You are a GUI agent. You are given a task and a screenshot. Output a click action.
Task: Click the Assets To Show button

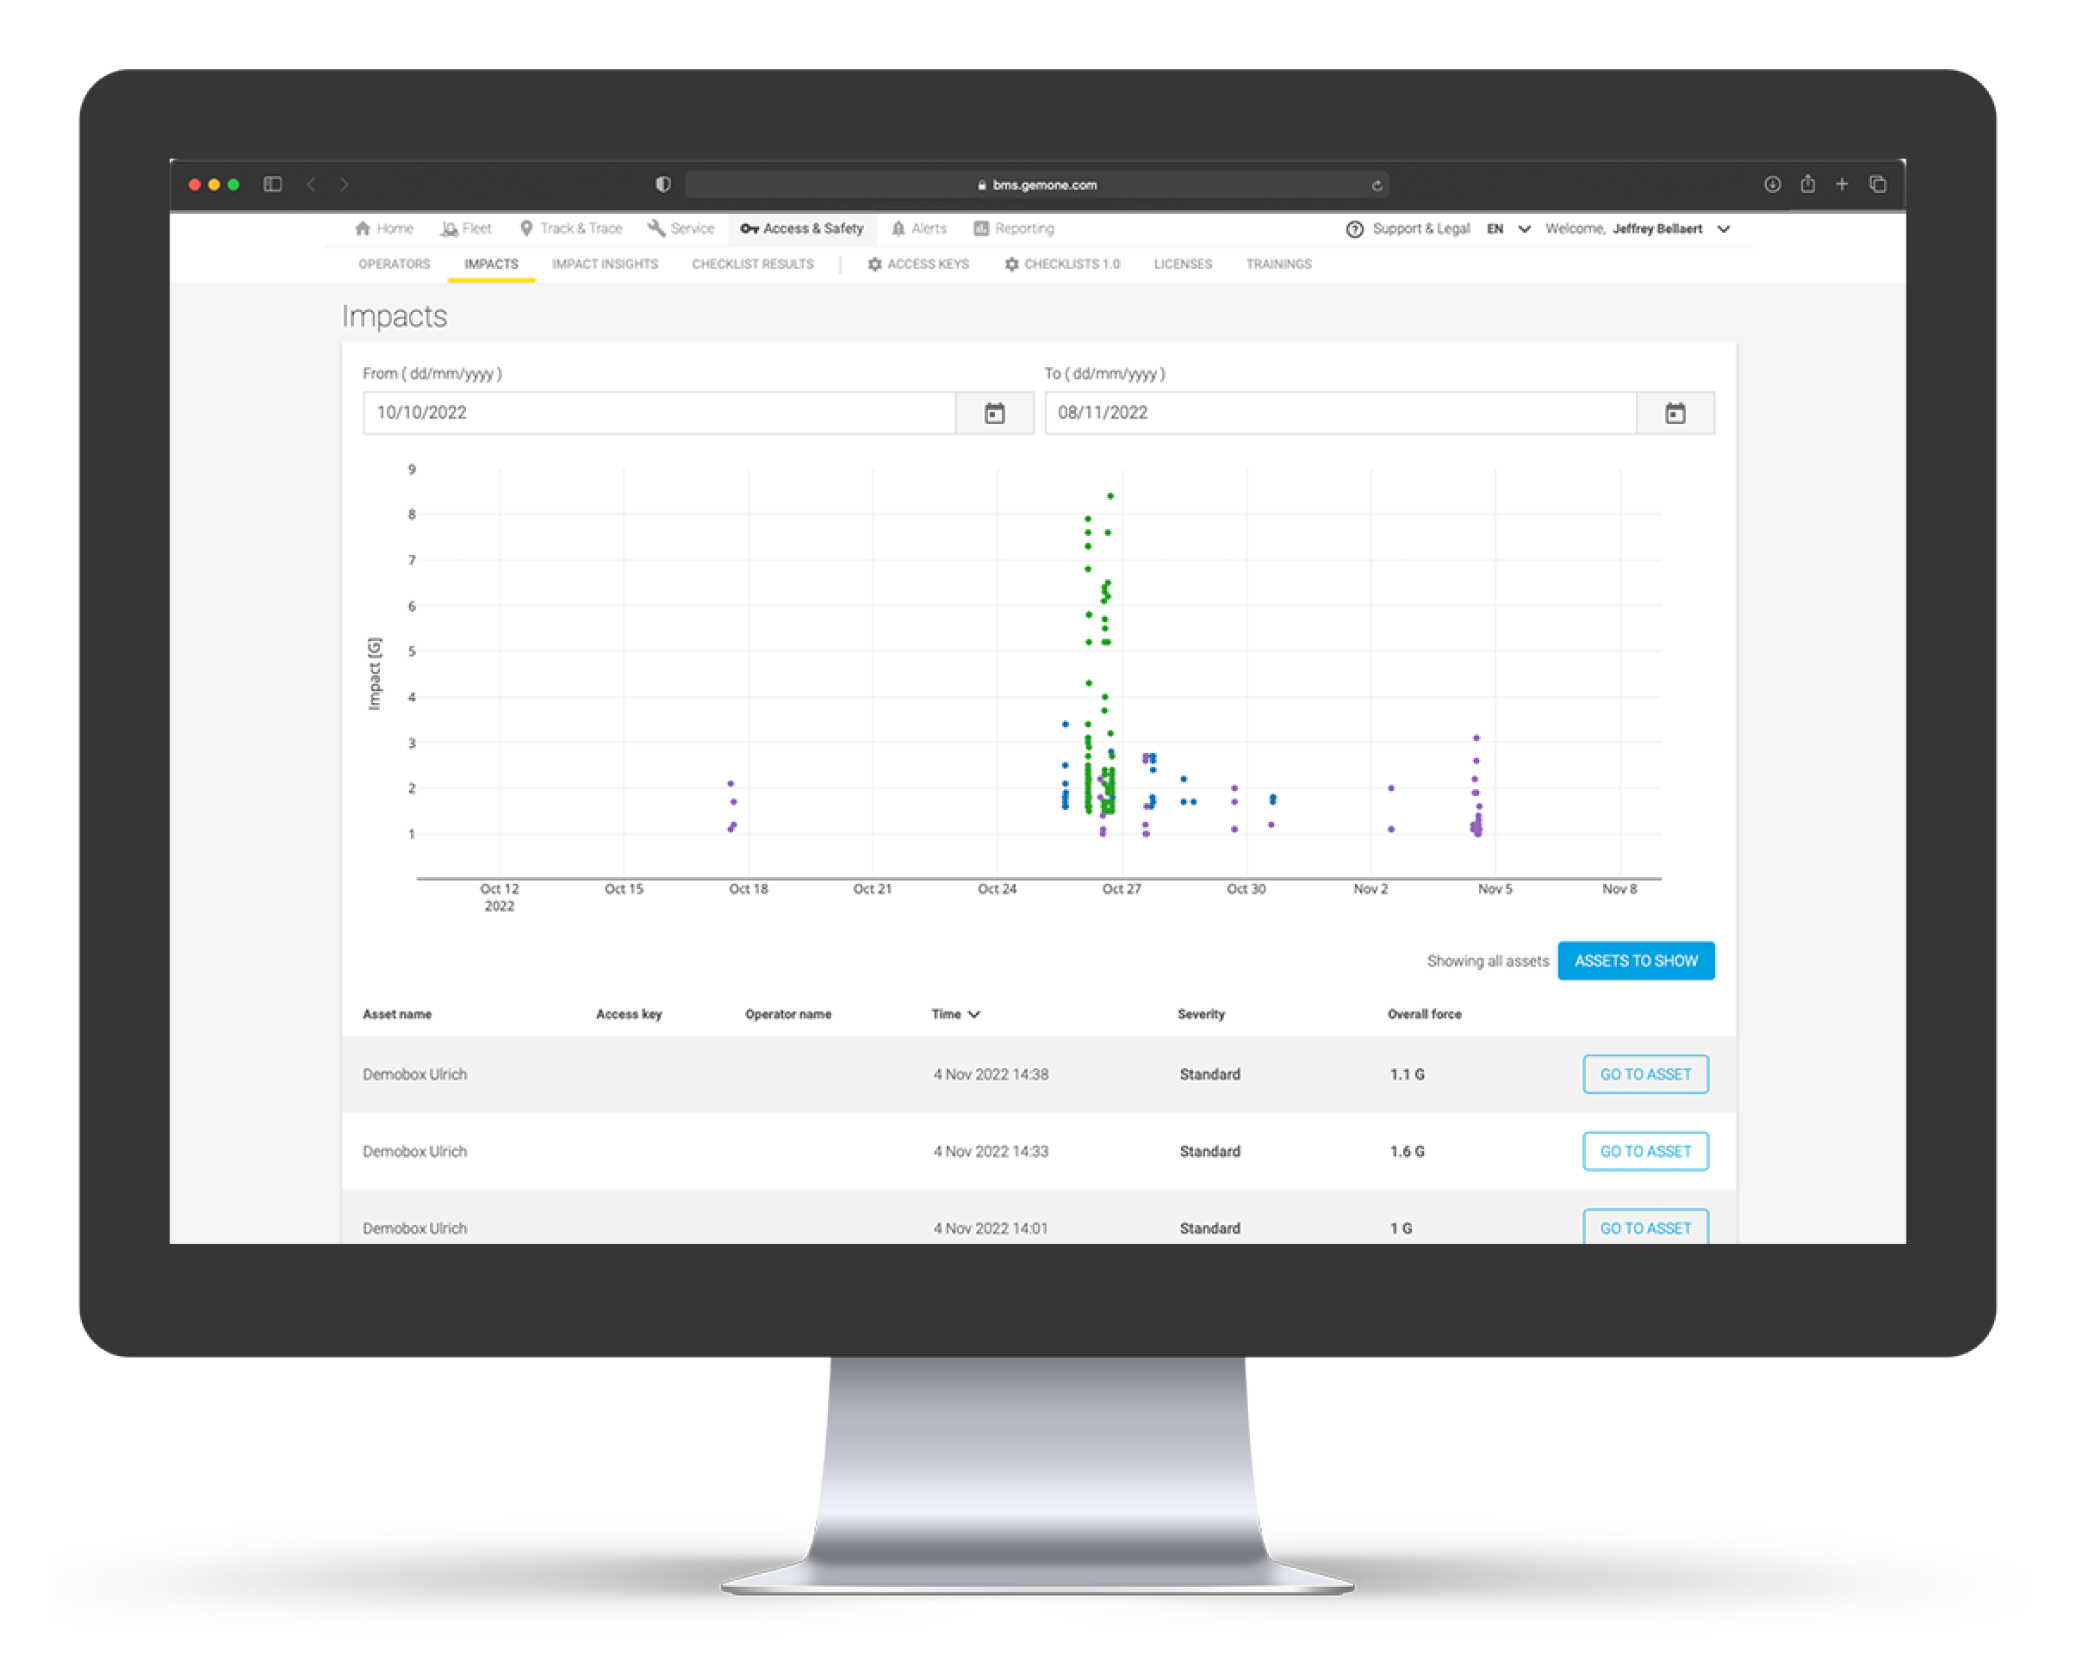point(1635,961)
